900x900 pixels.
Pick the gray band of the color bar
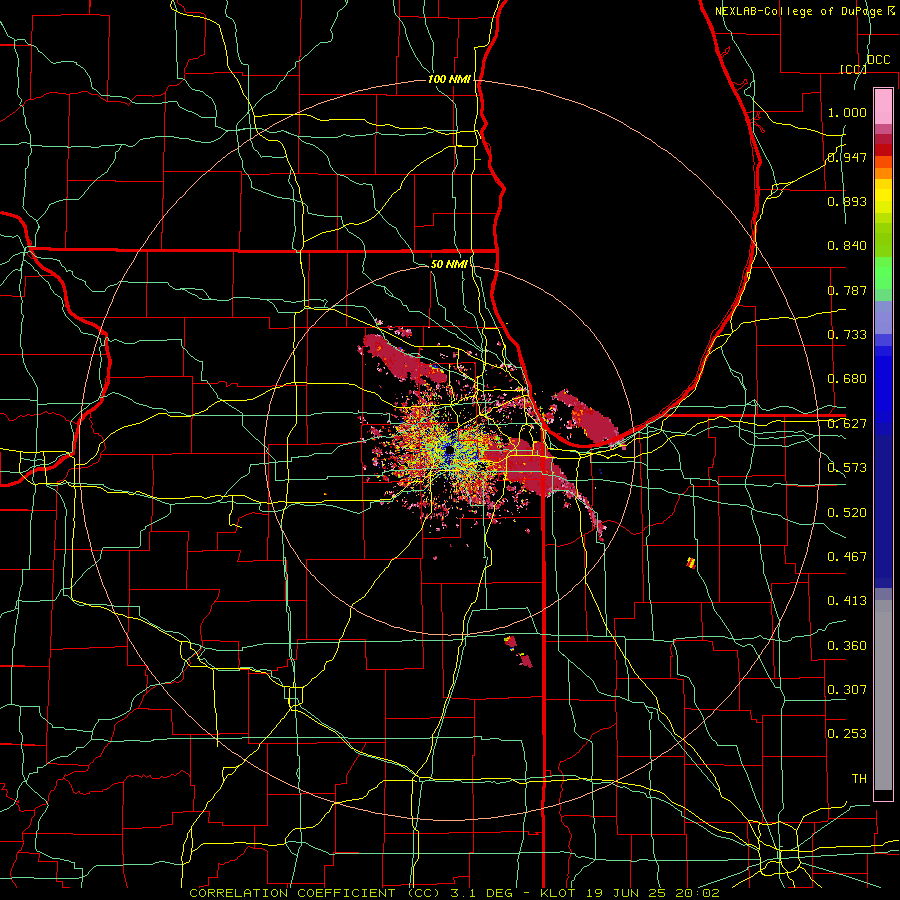883,695
